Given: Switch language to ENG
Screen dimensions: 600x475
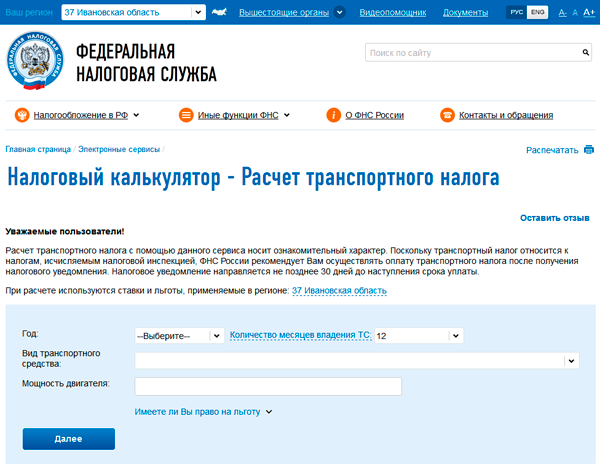Looking at the screenshot, I should 538,12.
